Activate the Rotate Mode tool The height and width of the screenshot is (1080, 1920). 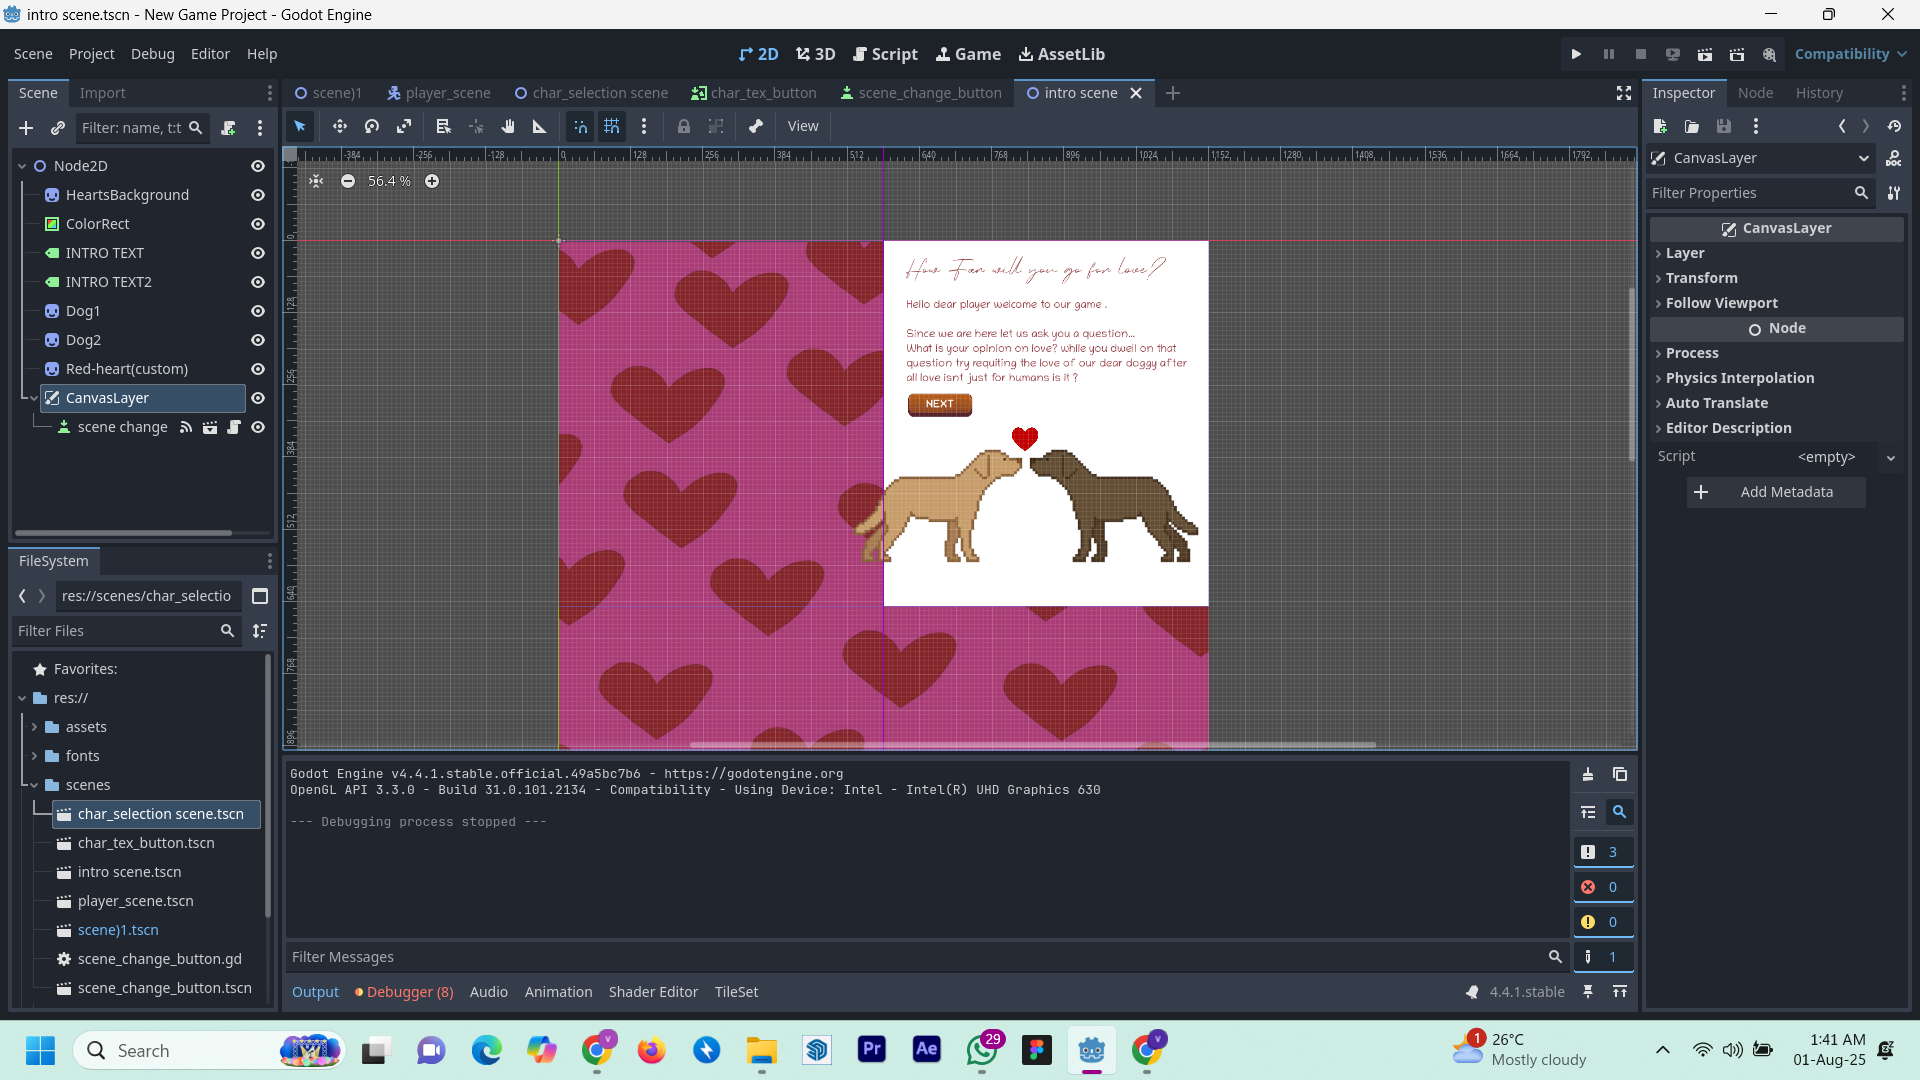pyautogui.click(x=372, y=126)
